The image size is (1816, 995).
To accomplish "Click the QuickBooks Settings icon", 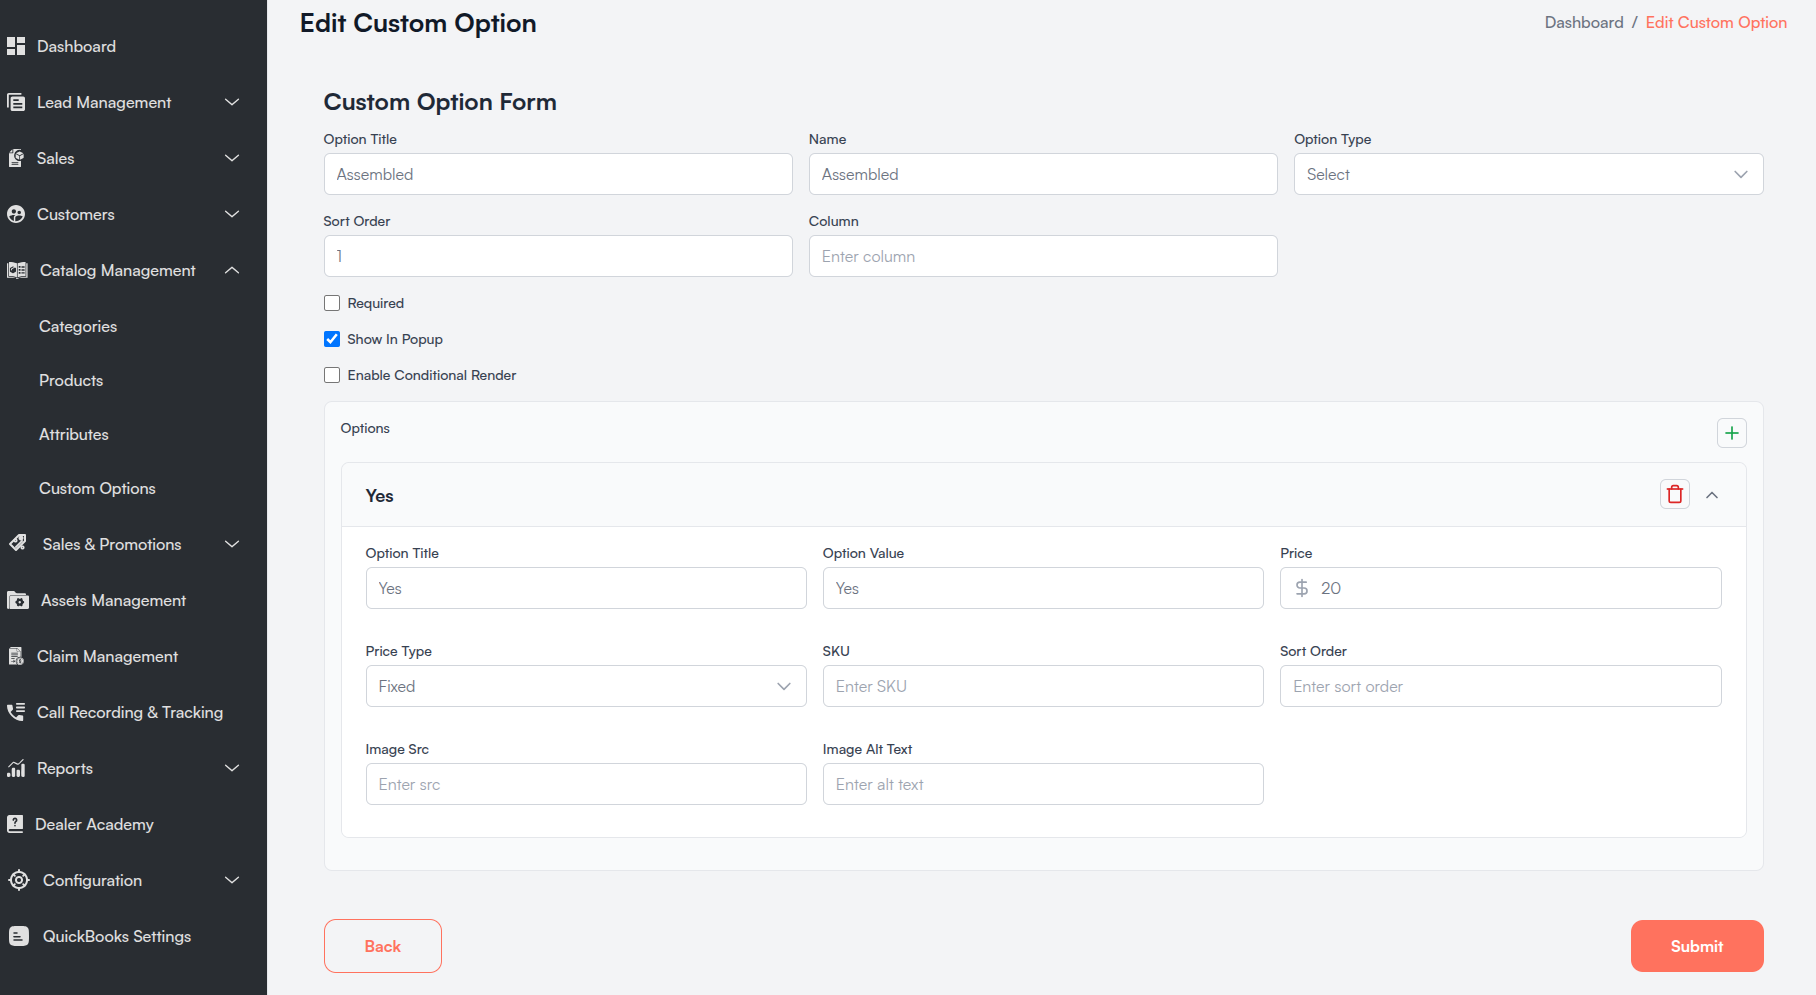I will (x=19, y=936).
